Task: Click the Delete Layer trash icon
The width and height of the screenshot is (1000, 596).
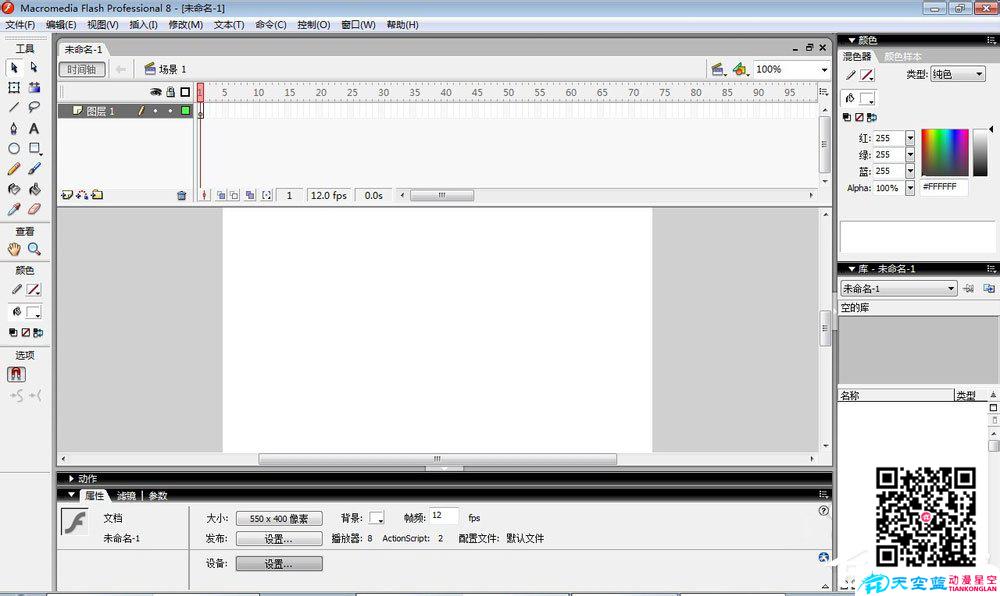Action: point(182,196)
